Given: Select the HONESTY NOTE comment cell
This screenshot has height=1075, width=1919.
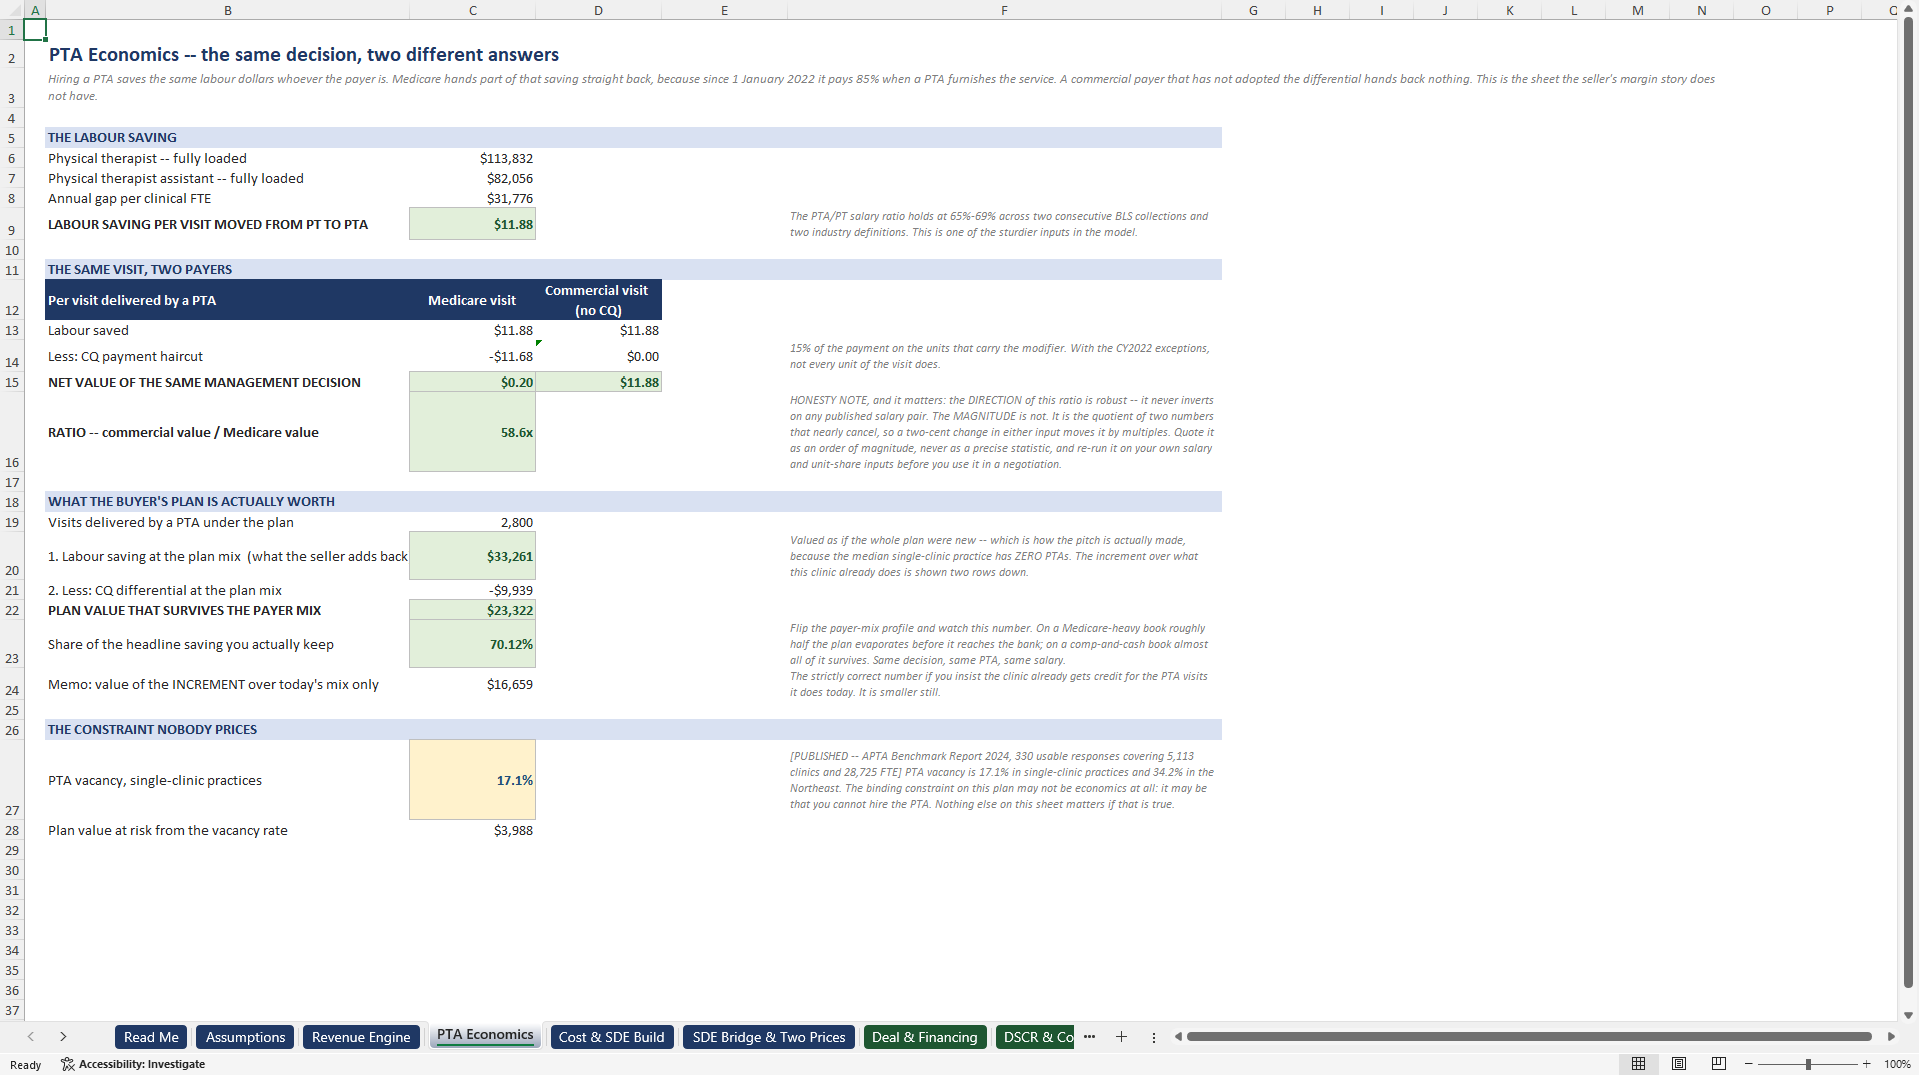Looking at the screenshot, I should [1004, 432].
